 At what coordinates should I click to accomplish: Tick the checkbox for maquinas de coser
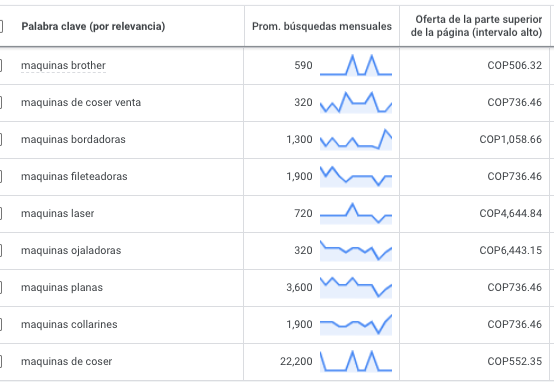(1, 362)
